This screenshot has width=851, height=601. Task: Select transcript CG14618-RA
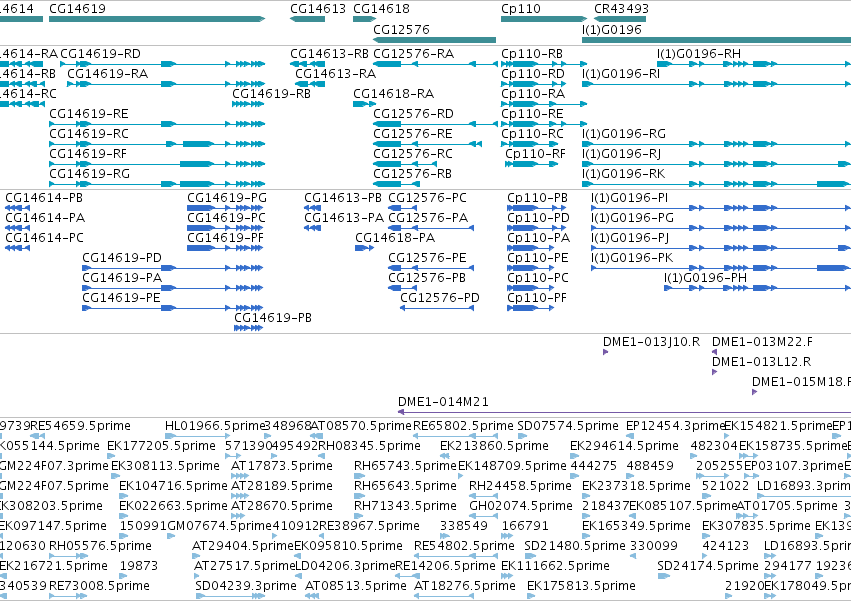(364, 104)
